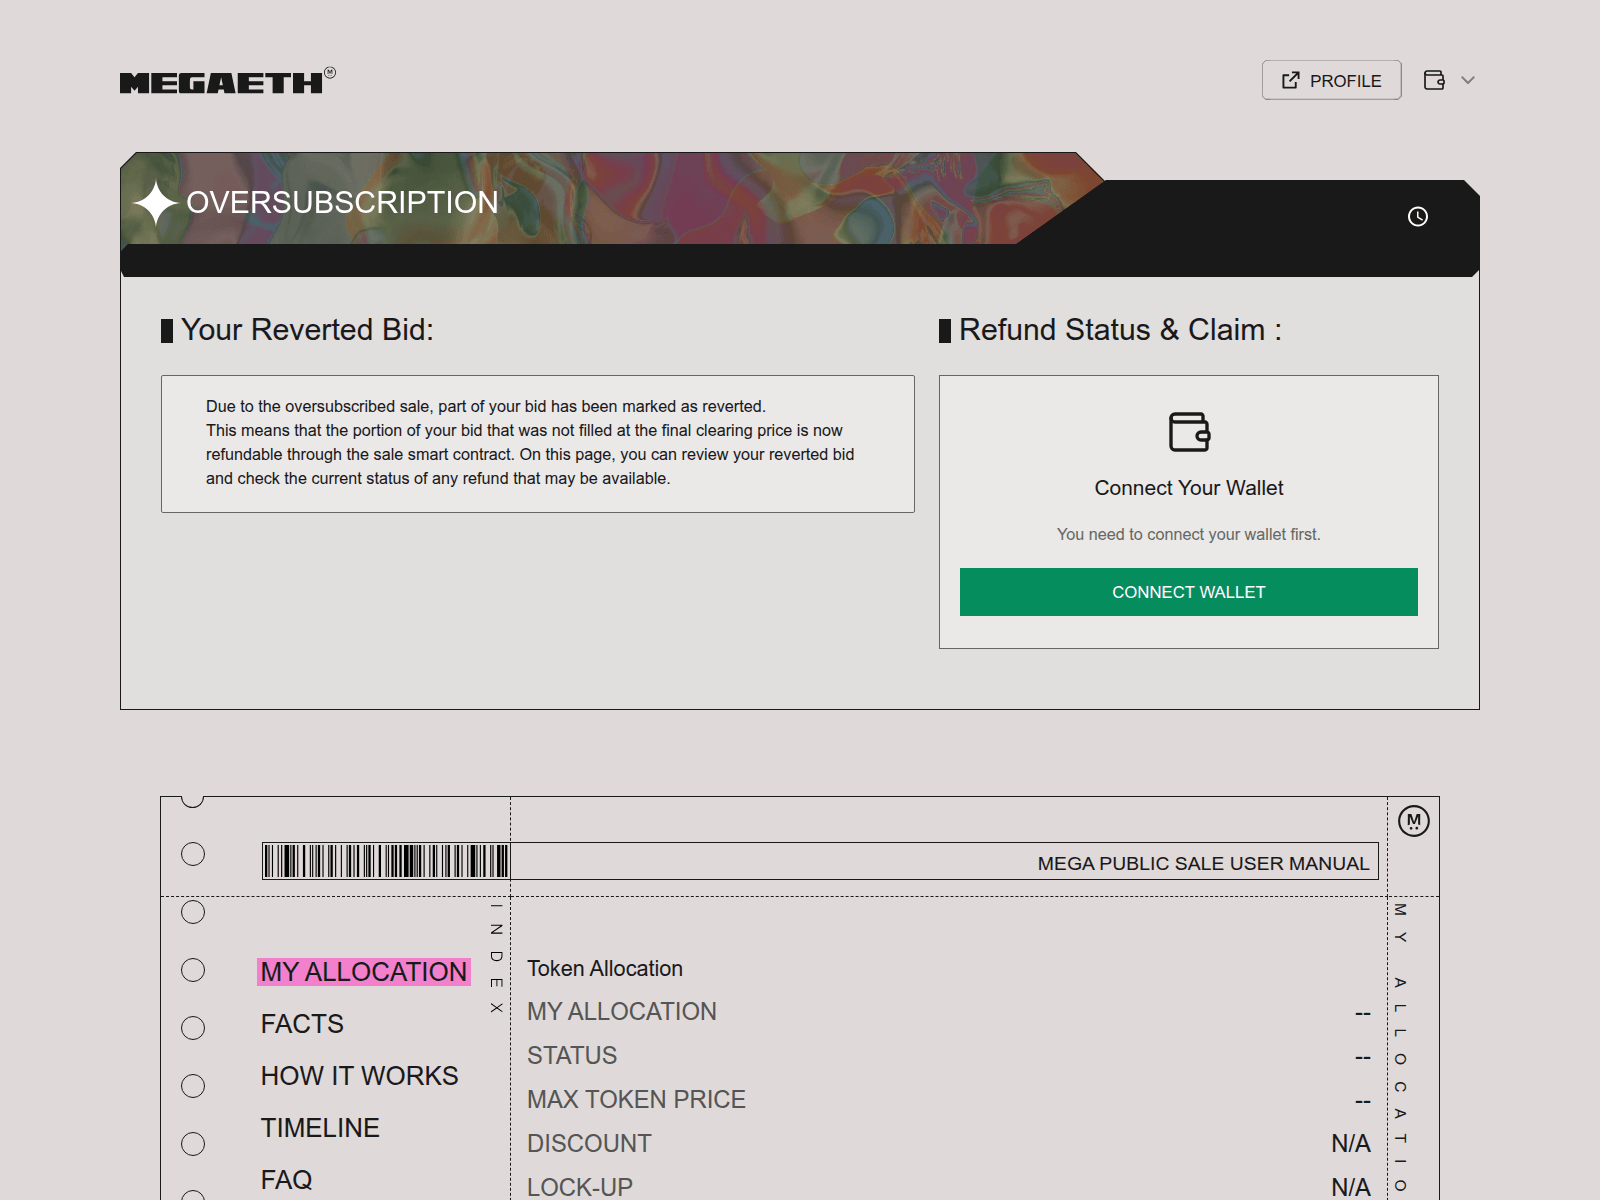Click the circled M icon in manual
The height and width of the screenshot is (1200, 1600).
[1414, 821]
